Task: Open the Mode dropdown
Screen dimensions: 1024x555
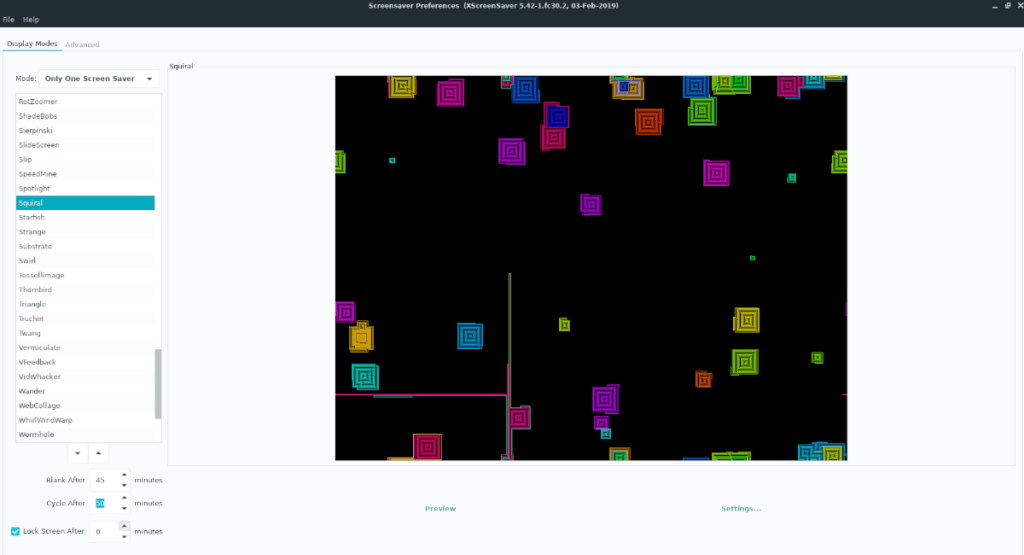Action: 99,78
